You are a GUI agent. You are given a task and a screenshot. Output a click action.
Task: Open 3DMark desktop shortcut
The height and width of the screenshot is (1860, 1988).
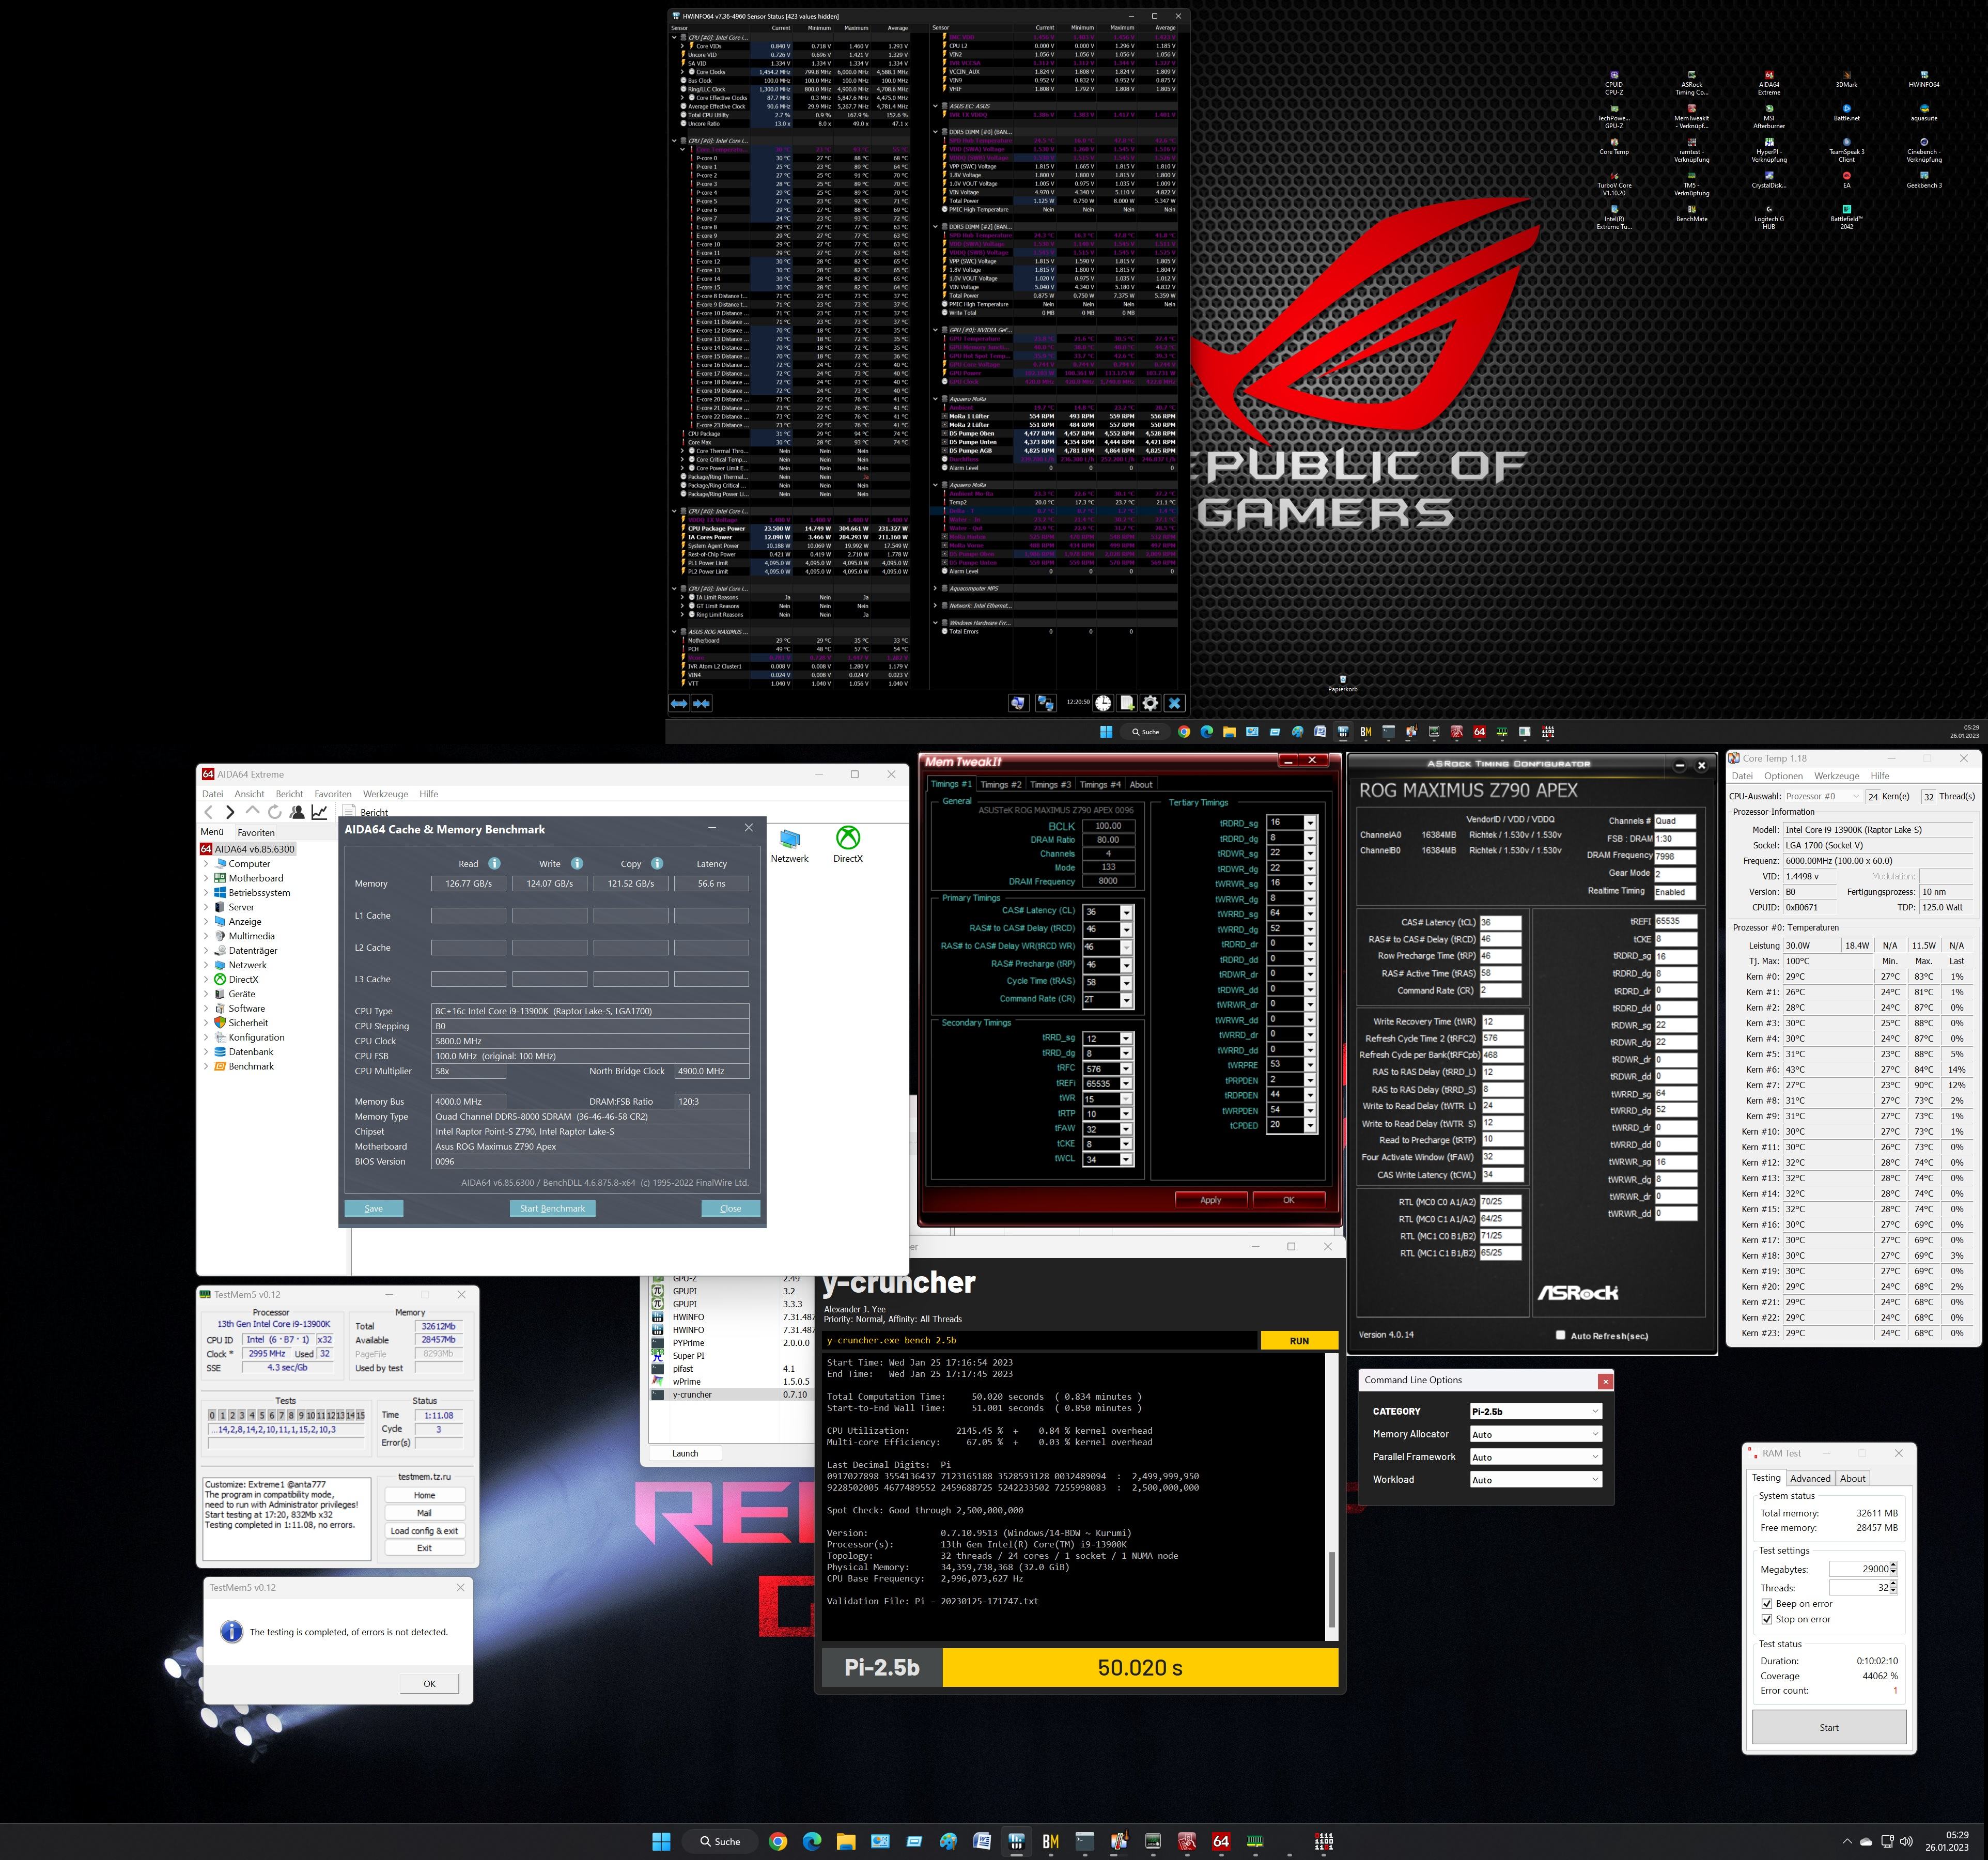[x=1846, y=79]
